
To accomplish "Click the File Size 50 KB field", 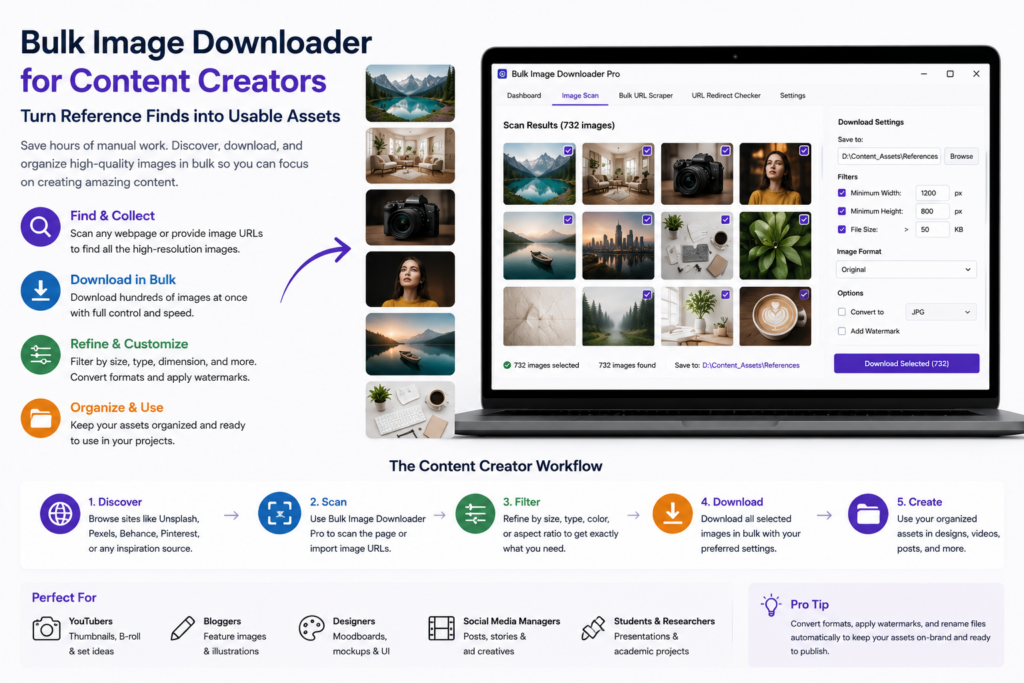I will pos(932,229).
